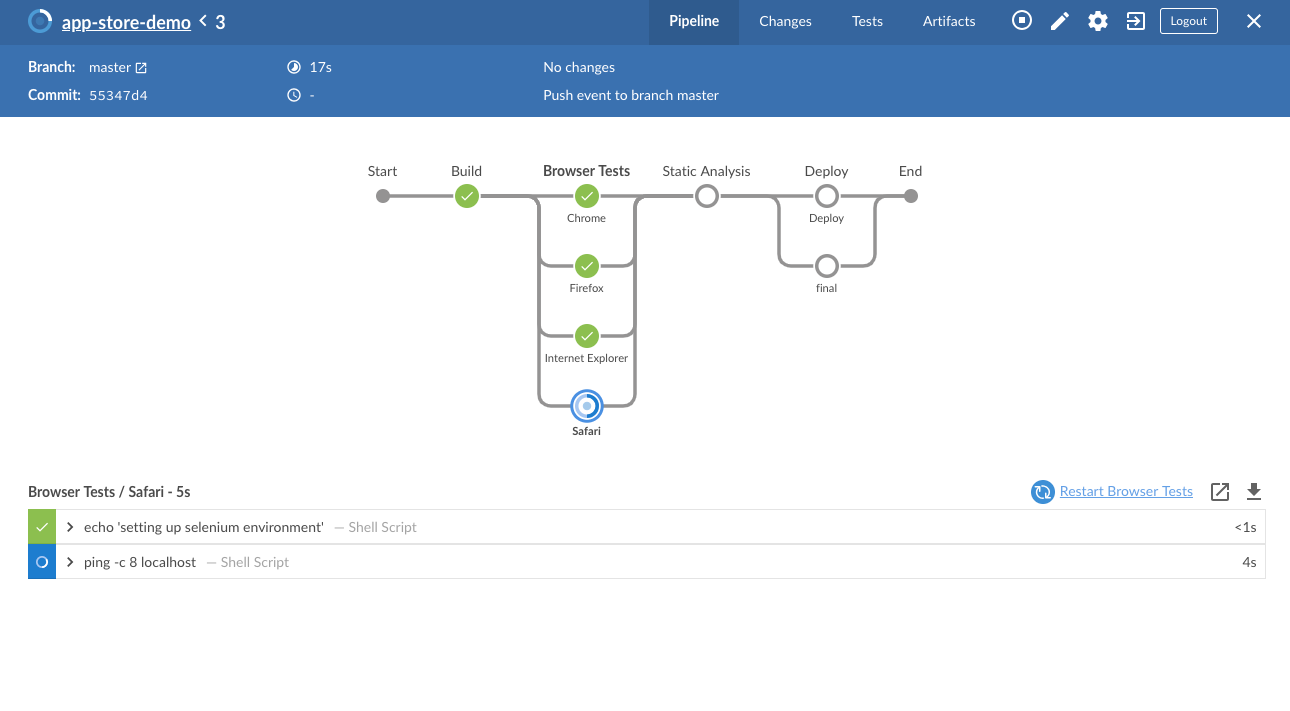Expand the ping localhost shell step
1290x711 pixels.
click(68, 561)
